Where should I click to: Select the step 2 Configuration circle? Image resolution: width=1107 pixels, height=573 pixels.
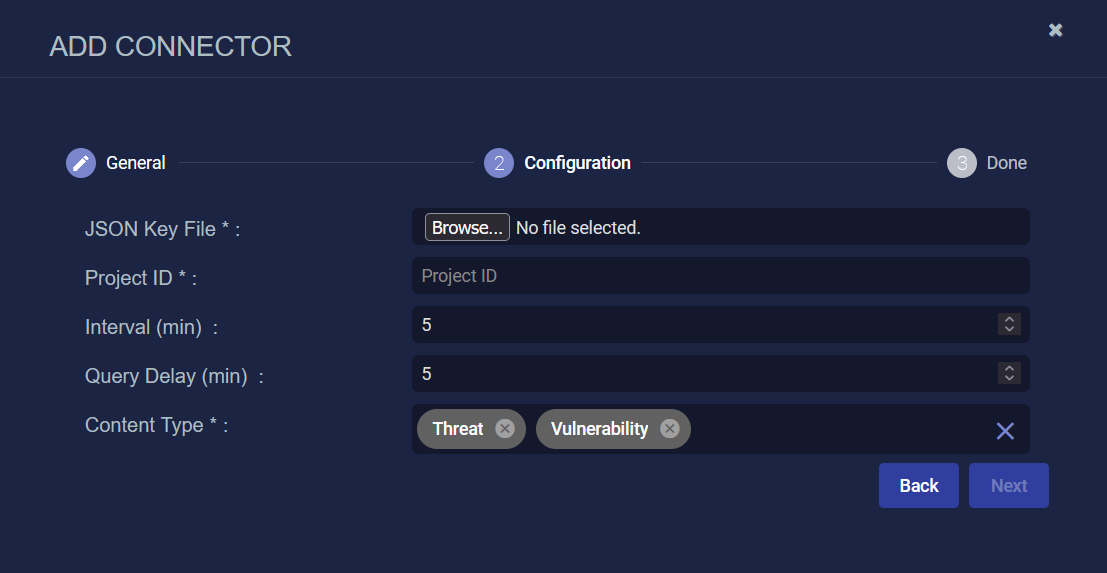(499, 163)
